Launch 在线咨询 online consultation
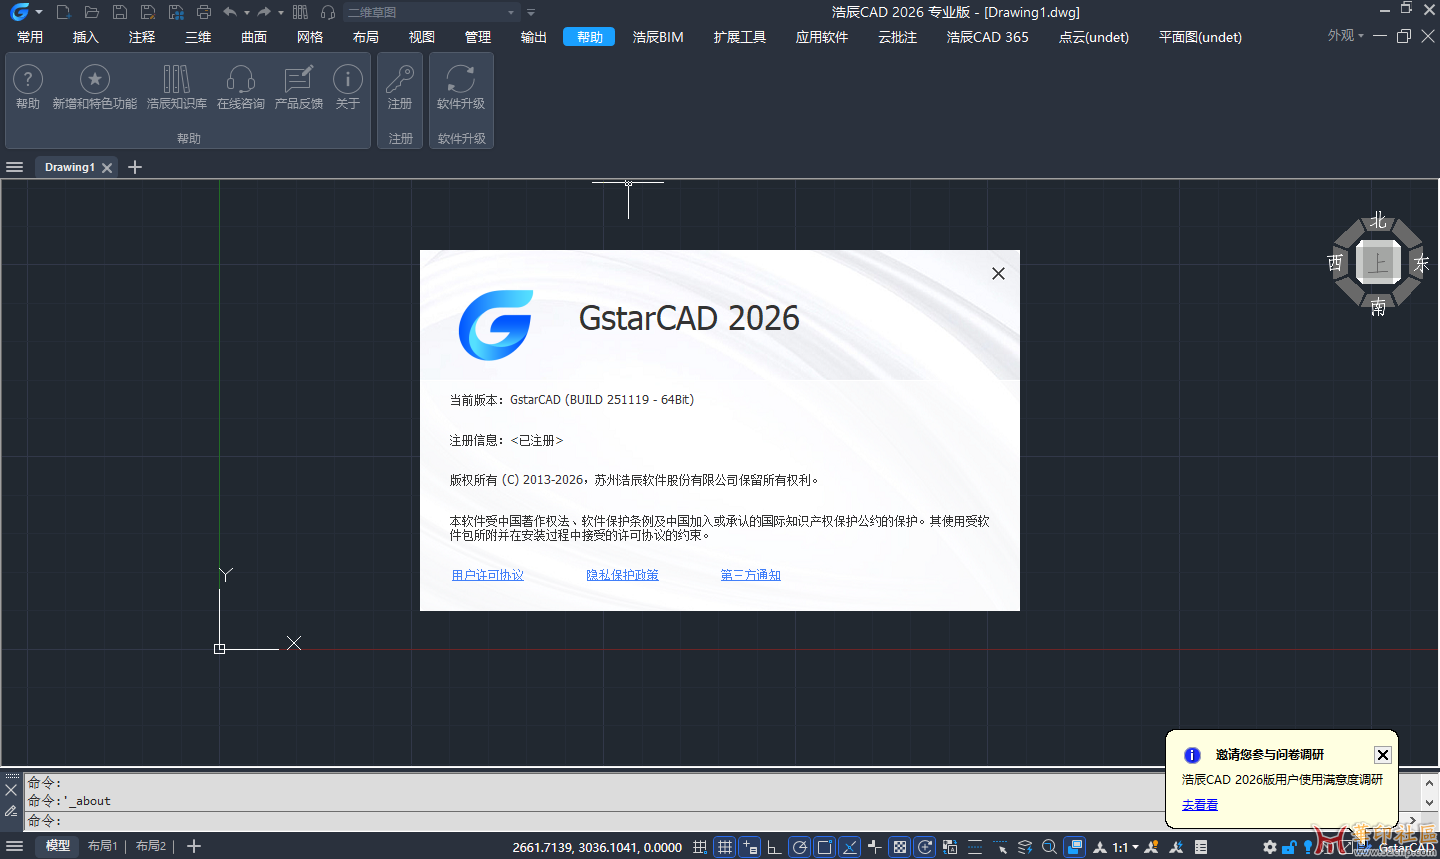The height and width of the screenshot is (859, 1440). 241,87
